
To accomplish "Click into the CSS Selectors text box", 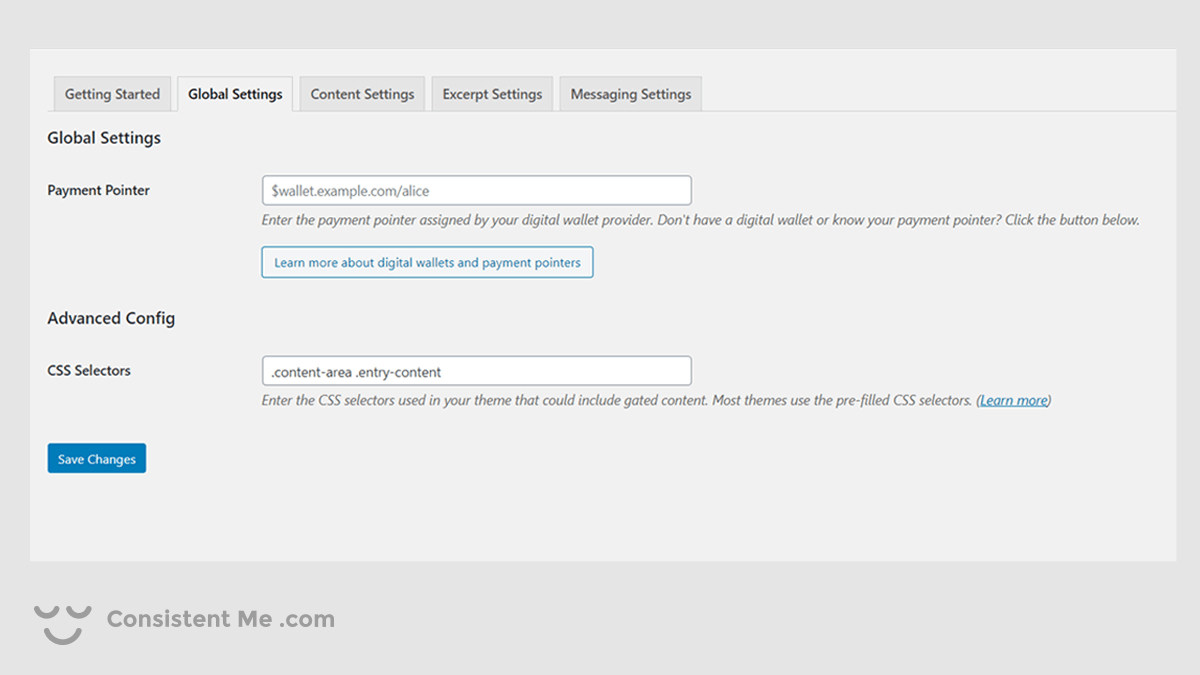I will (476, 371).
